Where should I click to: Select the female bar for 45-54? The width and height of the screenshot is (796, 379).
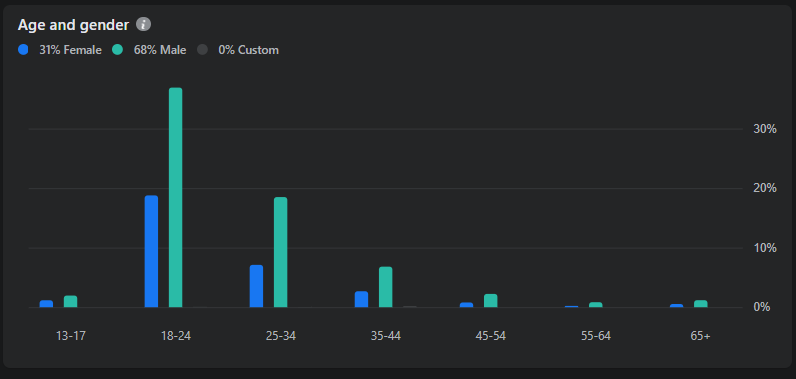tap(467, 305)
